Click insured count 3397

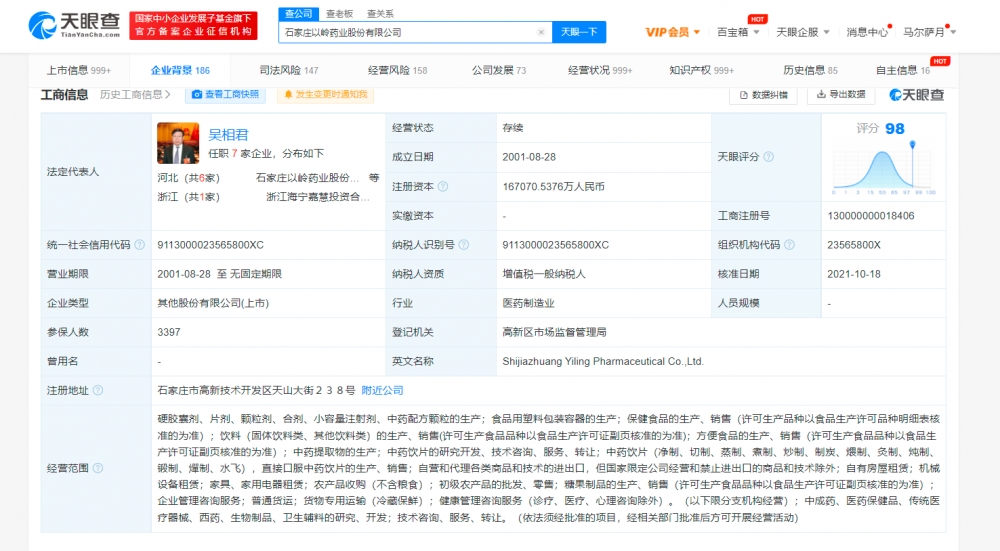[x=169, y=332]
